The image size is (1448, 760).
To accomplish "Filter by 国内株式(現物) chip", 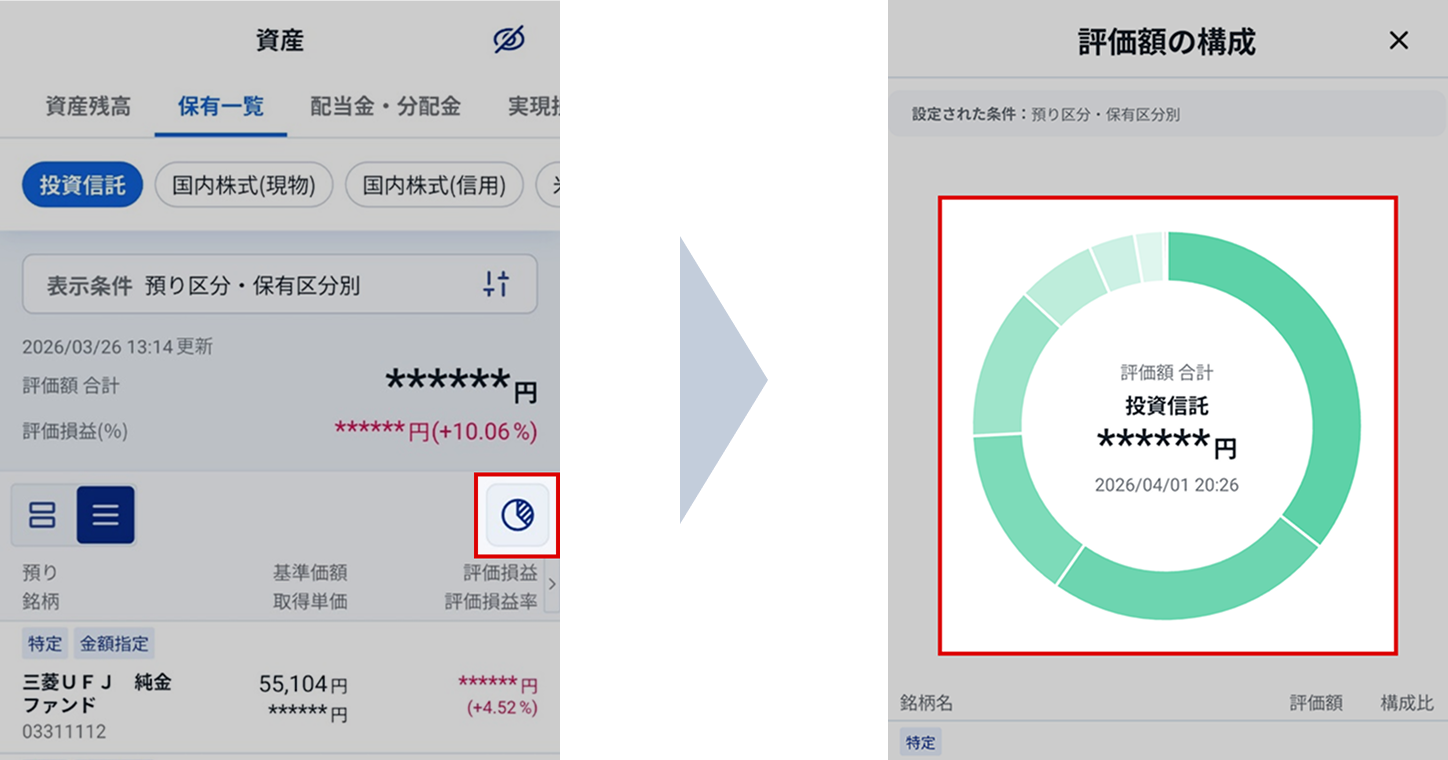I will pyautogui.click(x=244, y=185).
